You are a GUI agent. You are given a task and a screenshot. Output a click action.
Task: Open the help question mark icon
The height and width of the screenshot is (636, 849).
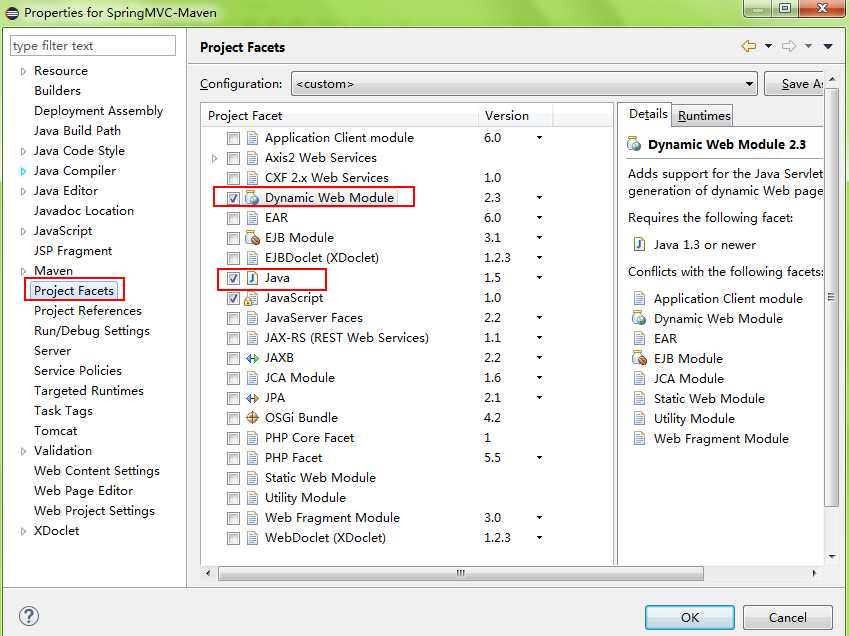(x=29, y=616)
